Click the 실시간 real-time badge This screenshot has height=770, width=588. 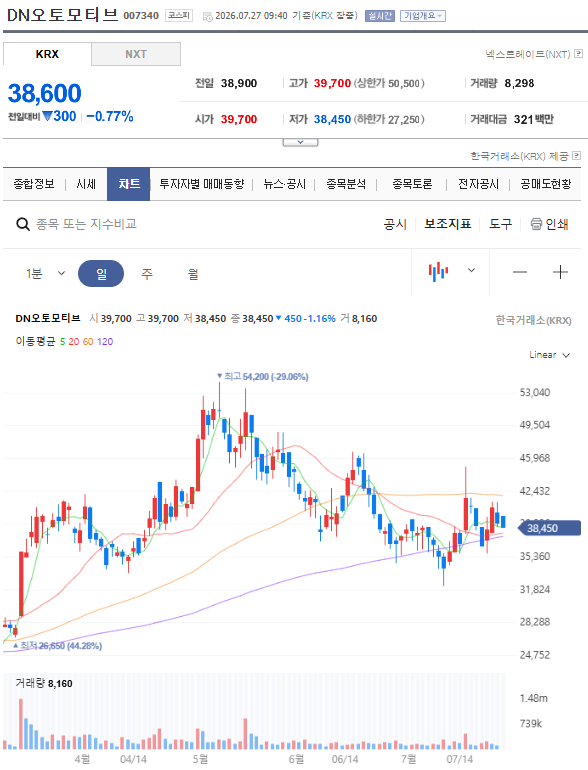click(x=380, y=16)
